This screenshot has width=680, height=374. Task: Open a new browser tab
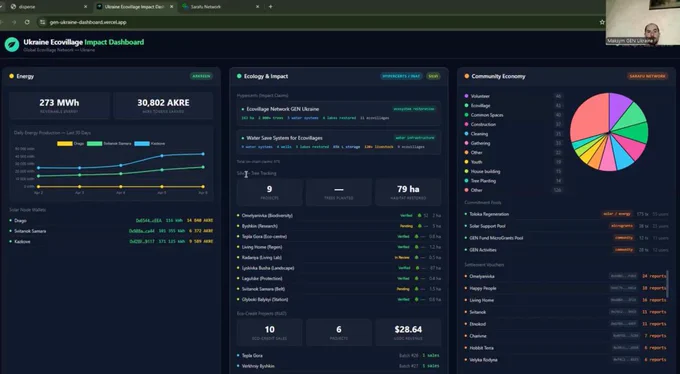271,7
